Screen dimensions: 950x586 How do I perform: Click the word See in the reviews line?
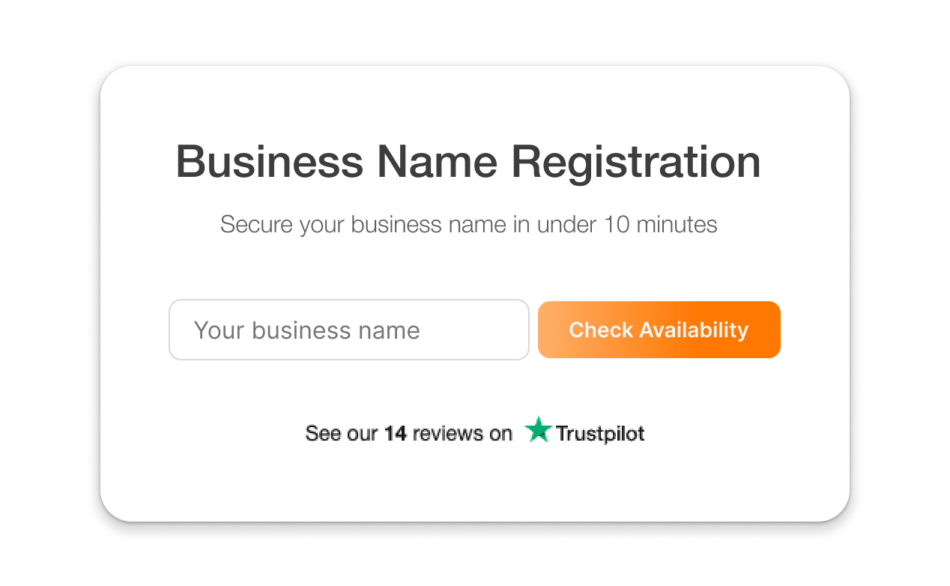[x=323, y=433]
